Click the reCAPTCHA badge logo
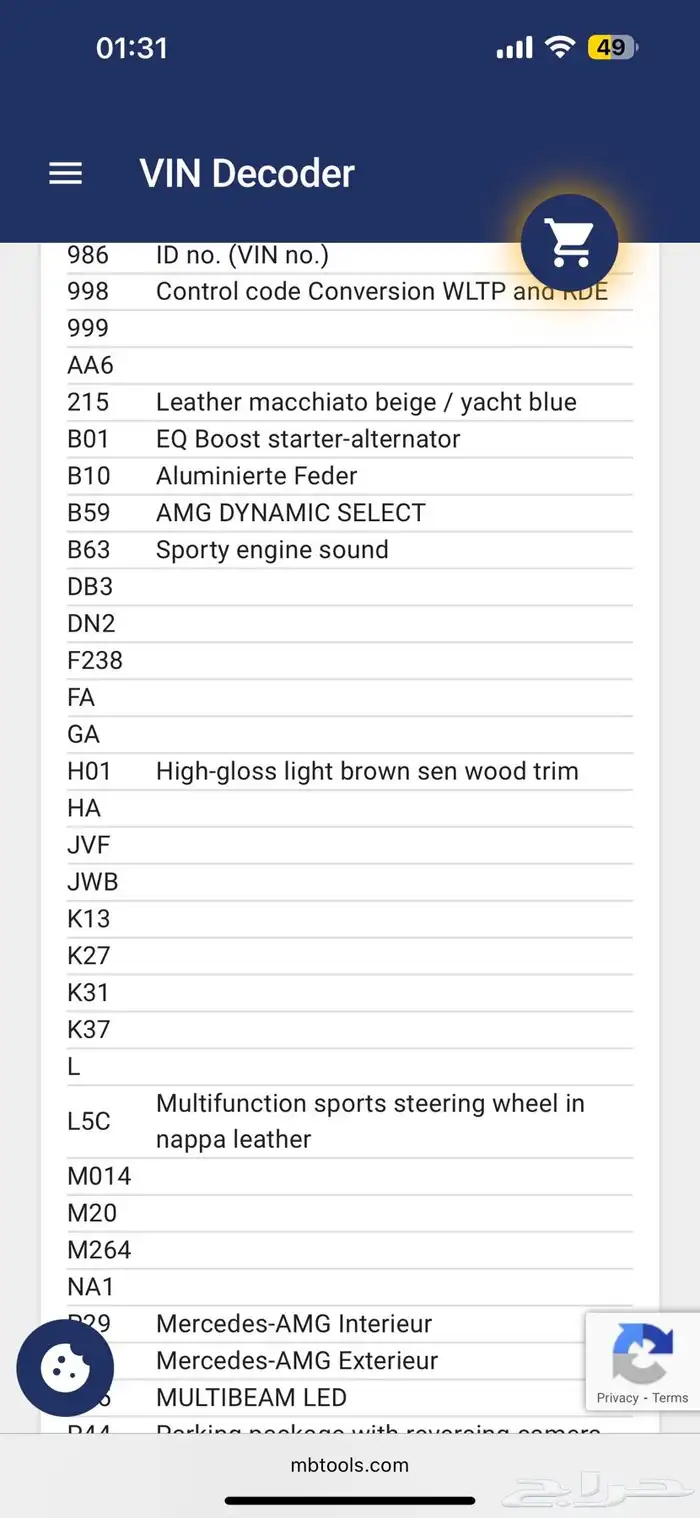The width and height of the screenshot is (700, 1518). (x=642, y=1353)
